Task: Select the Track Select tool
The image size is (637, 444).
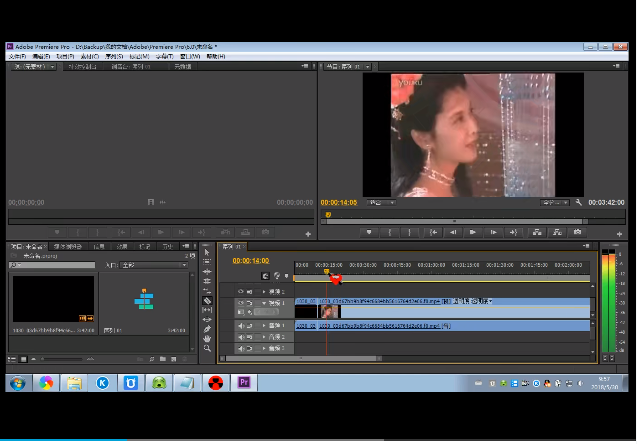Action: pyautogui.click(x=207, y=262)
